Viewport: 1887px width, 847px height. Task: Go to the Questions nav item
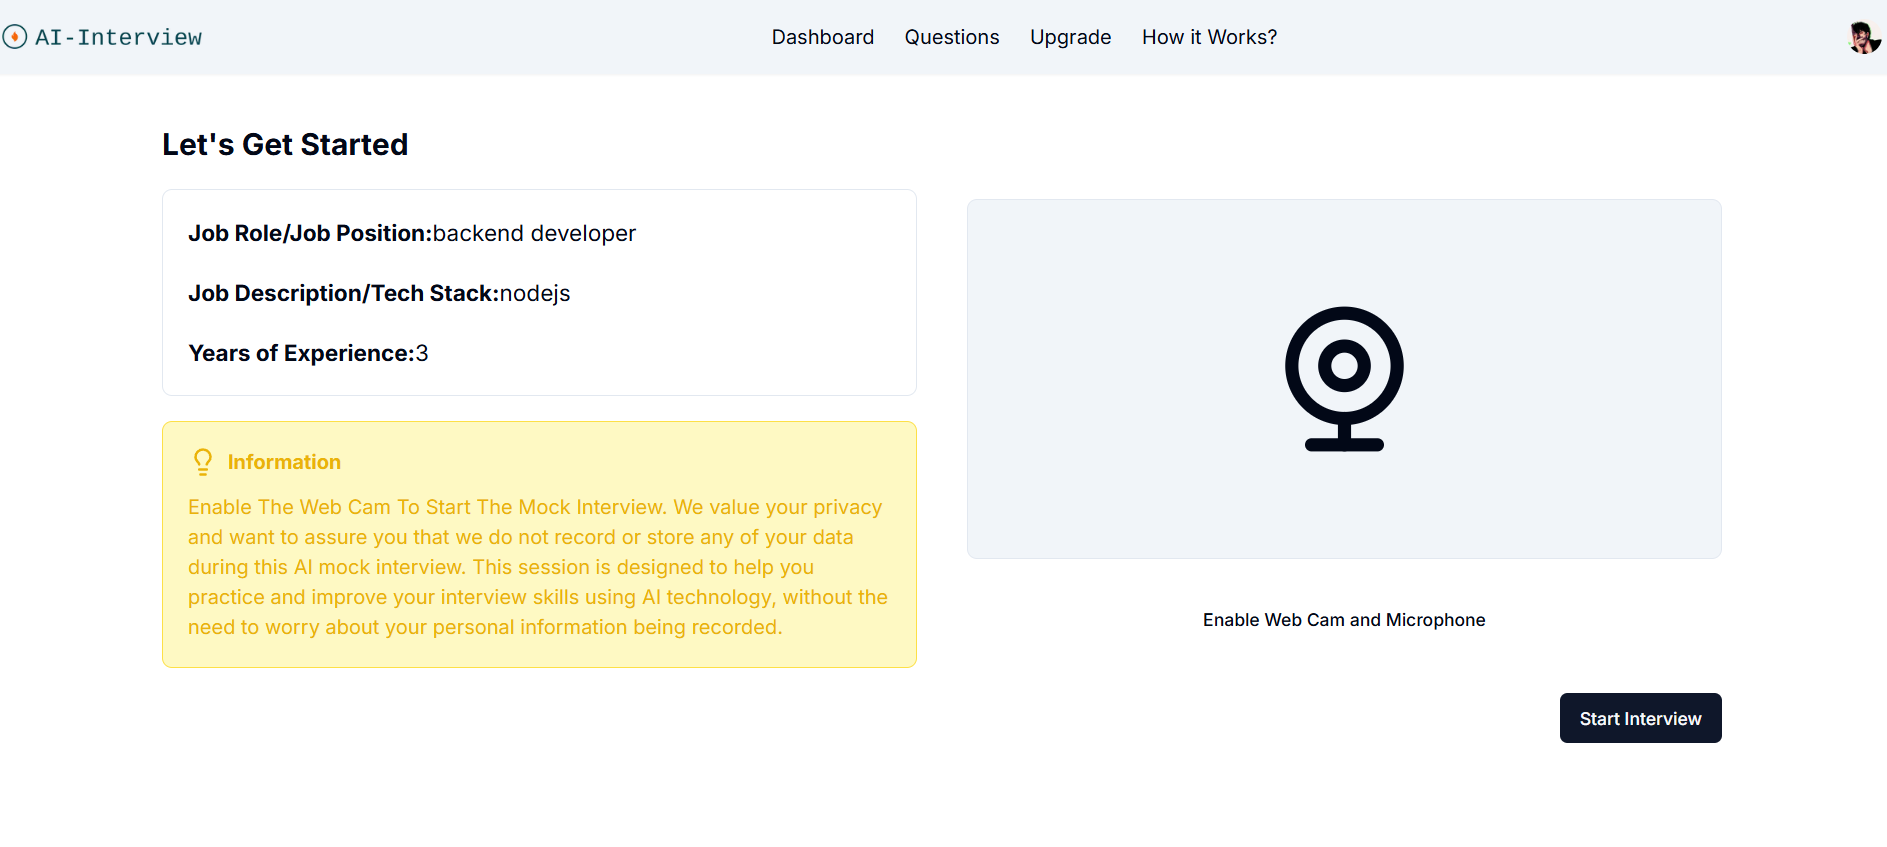pos(951,37)
